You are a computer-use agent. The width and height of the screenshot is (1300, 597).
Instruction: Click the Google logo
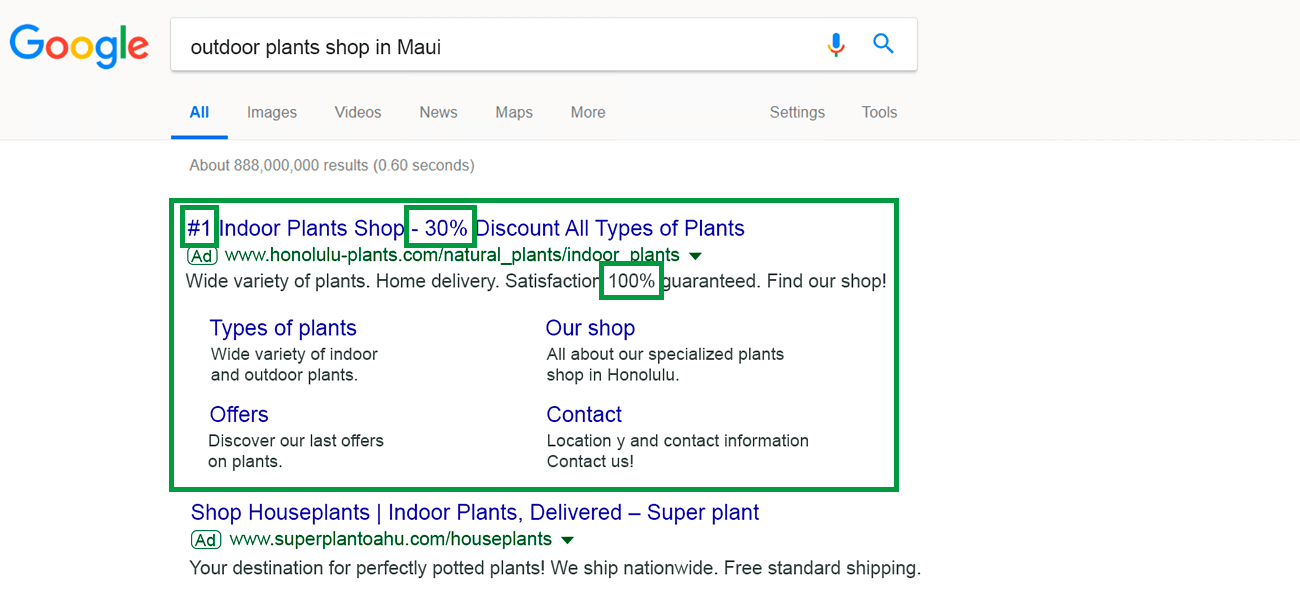pyautogui.click(x=79, y=45)
